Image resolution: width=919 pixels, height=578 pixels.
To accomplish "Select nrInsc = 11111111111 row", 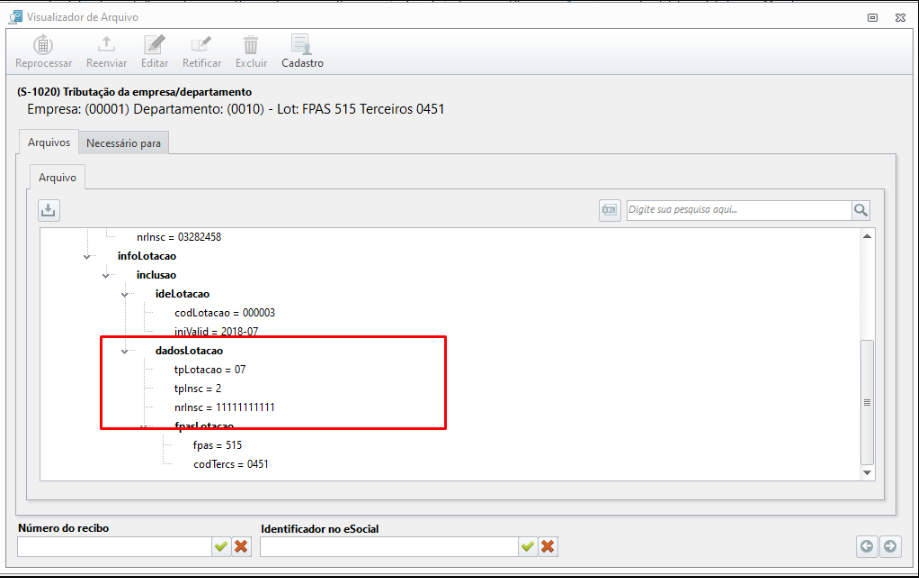I will tap(224, 407).
